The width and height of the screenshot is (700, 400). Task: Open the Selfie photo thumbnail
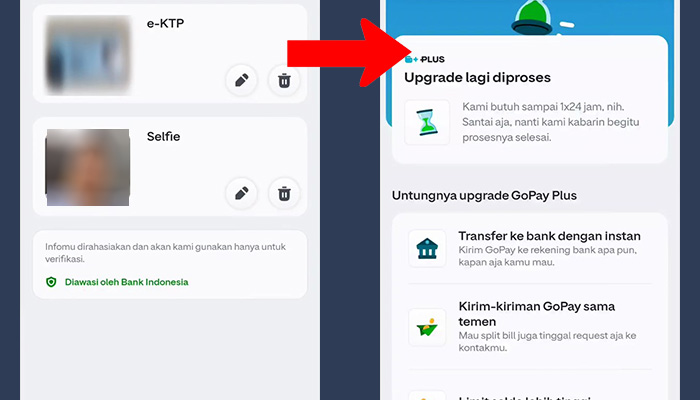click(87, 167)
